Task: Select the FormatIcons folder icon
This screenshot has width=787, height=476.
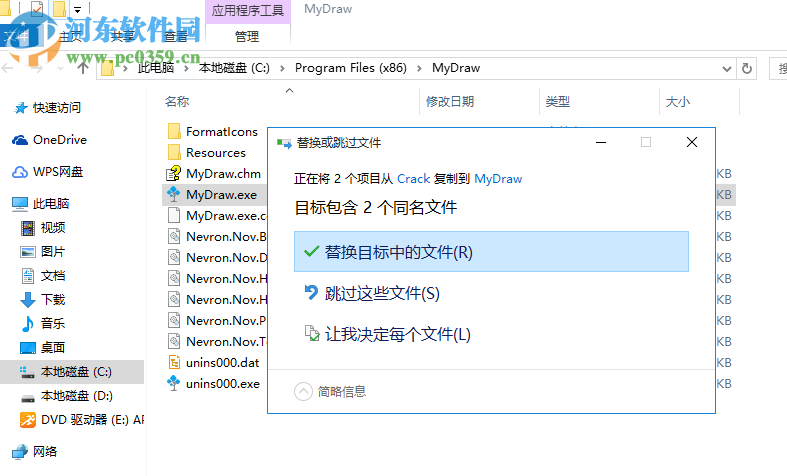Action: (x=174, y=132)
